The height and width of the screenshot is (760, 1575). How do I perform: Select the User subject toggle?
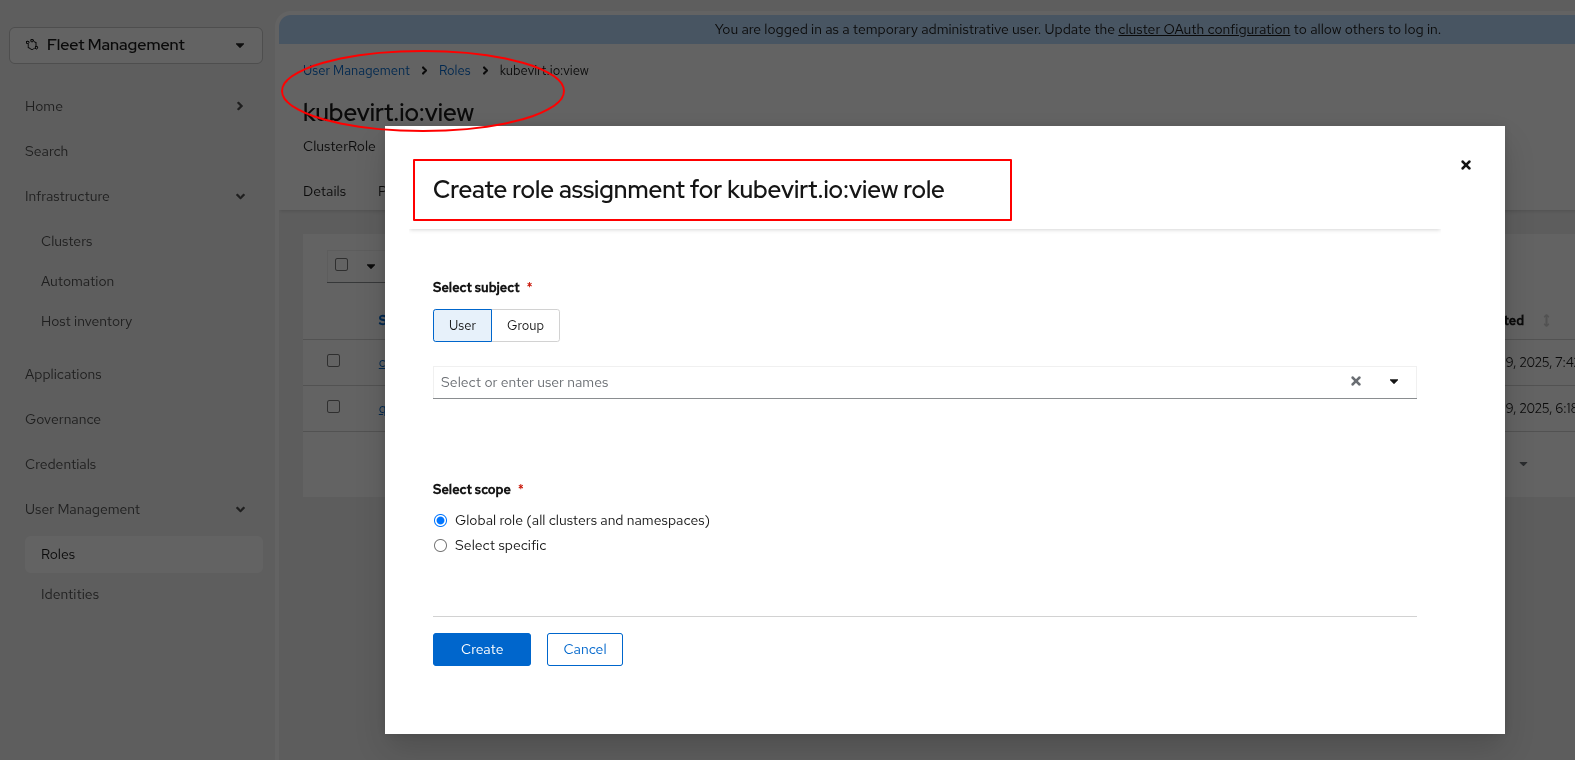point(462,325)
